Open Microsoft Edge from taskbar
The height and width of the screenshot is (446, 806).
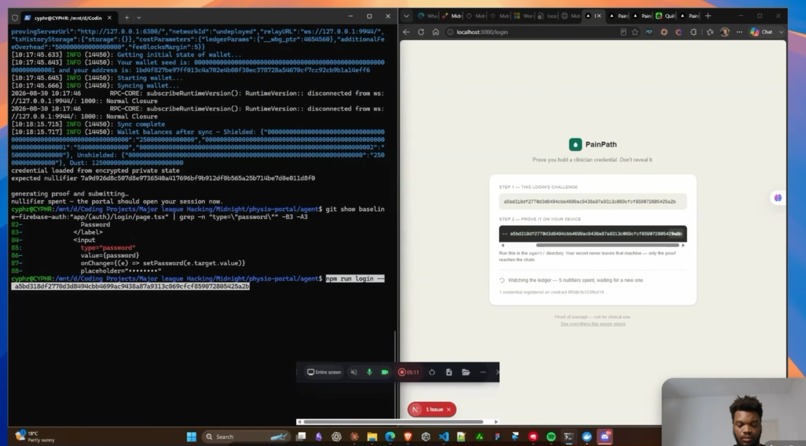pyautogui.click(x=390, y=437)
